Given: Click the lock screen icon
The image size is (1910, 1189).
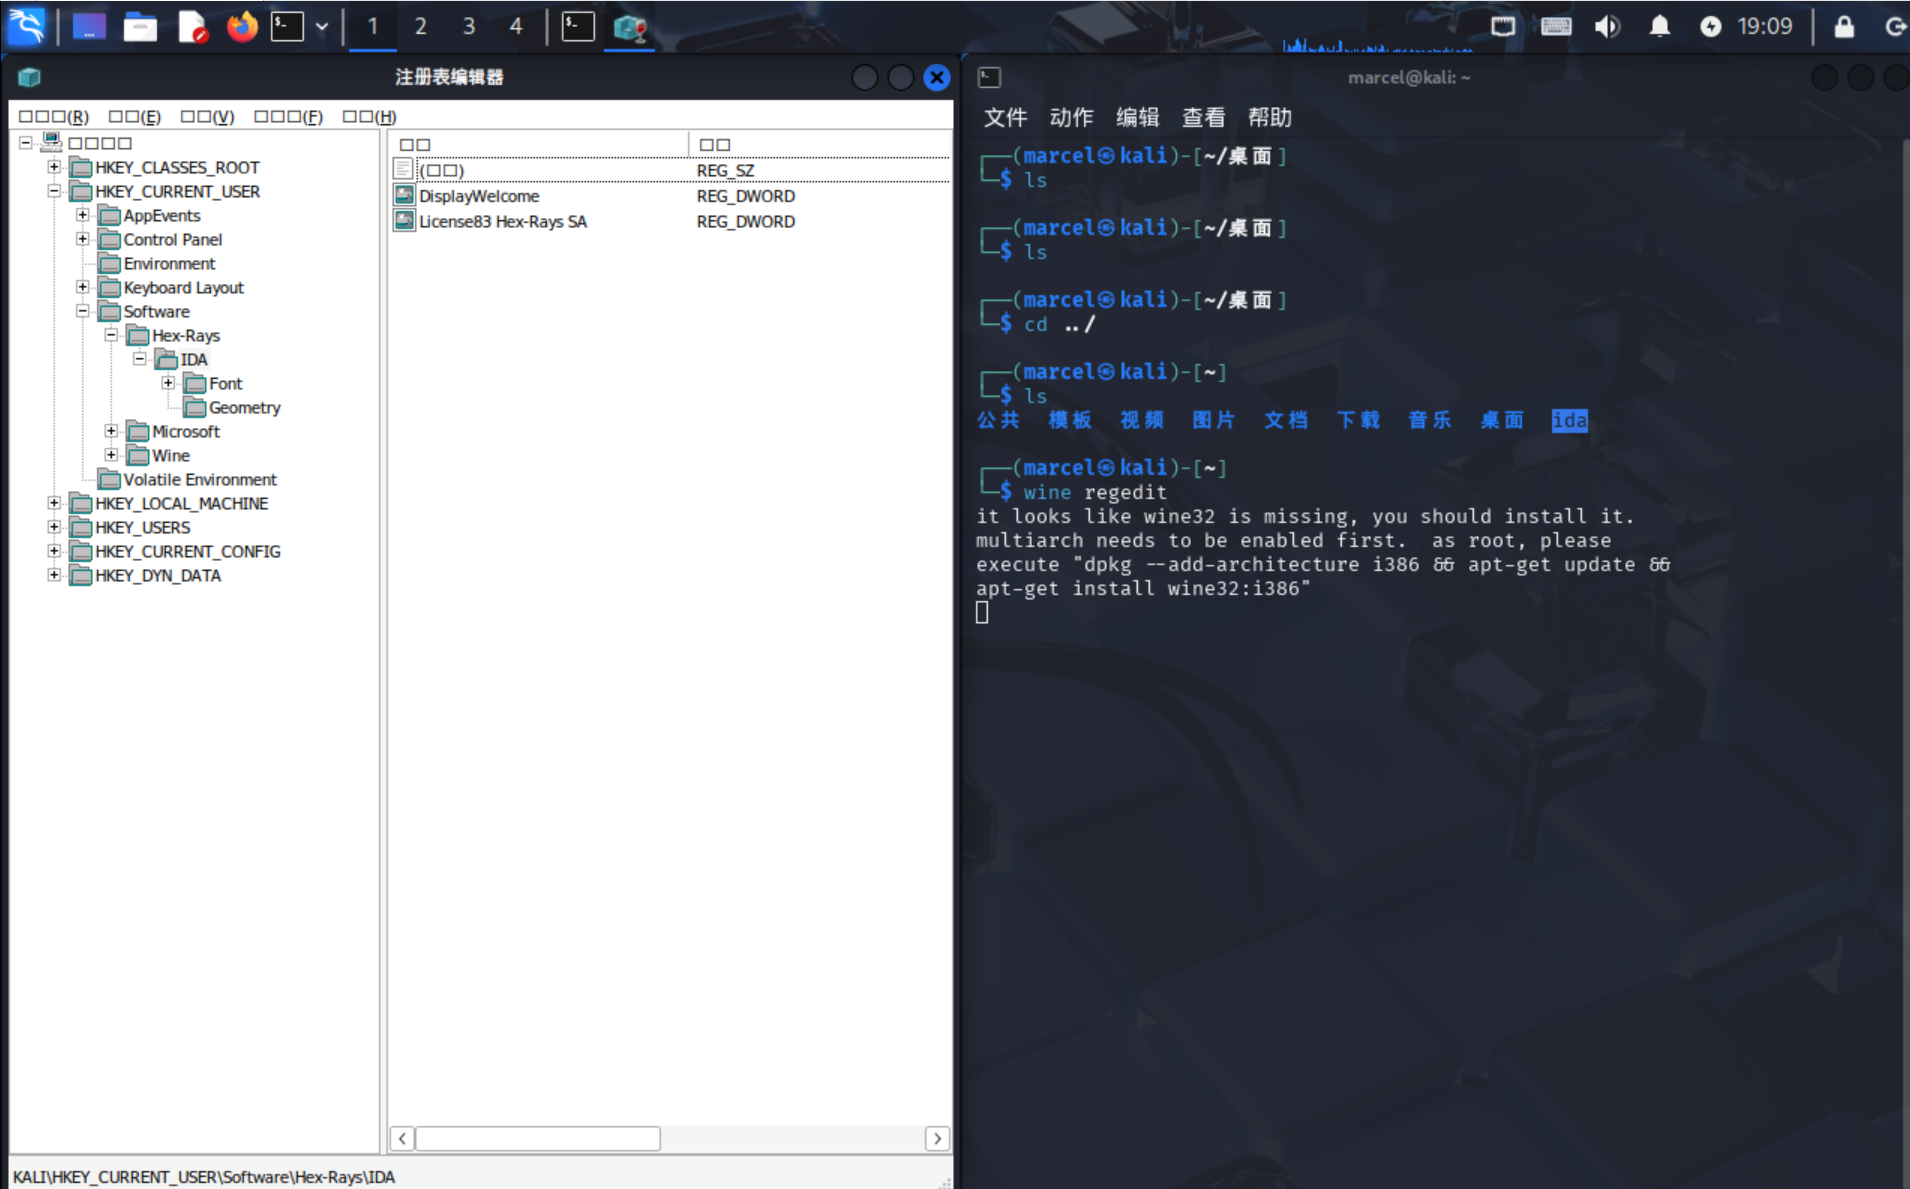Looking at the screenshot, I should (x=1844, y=26).
